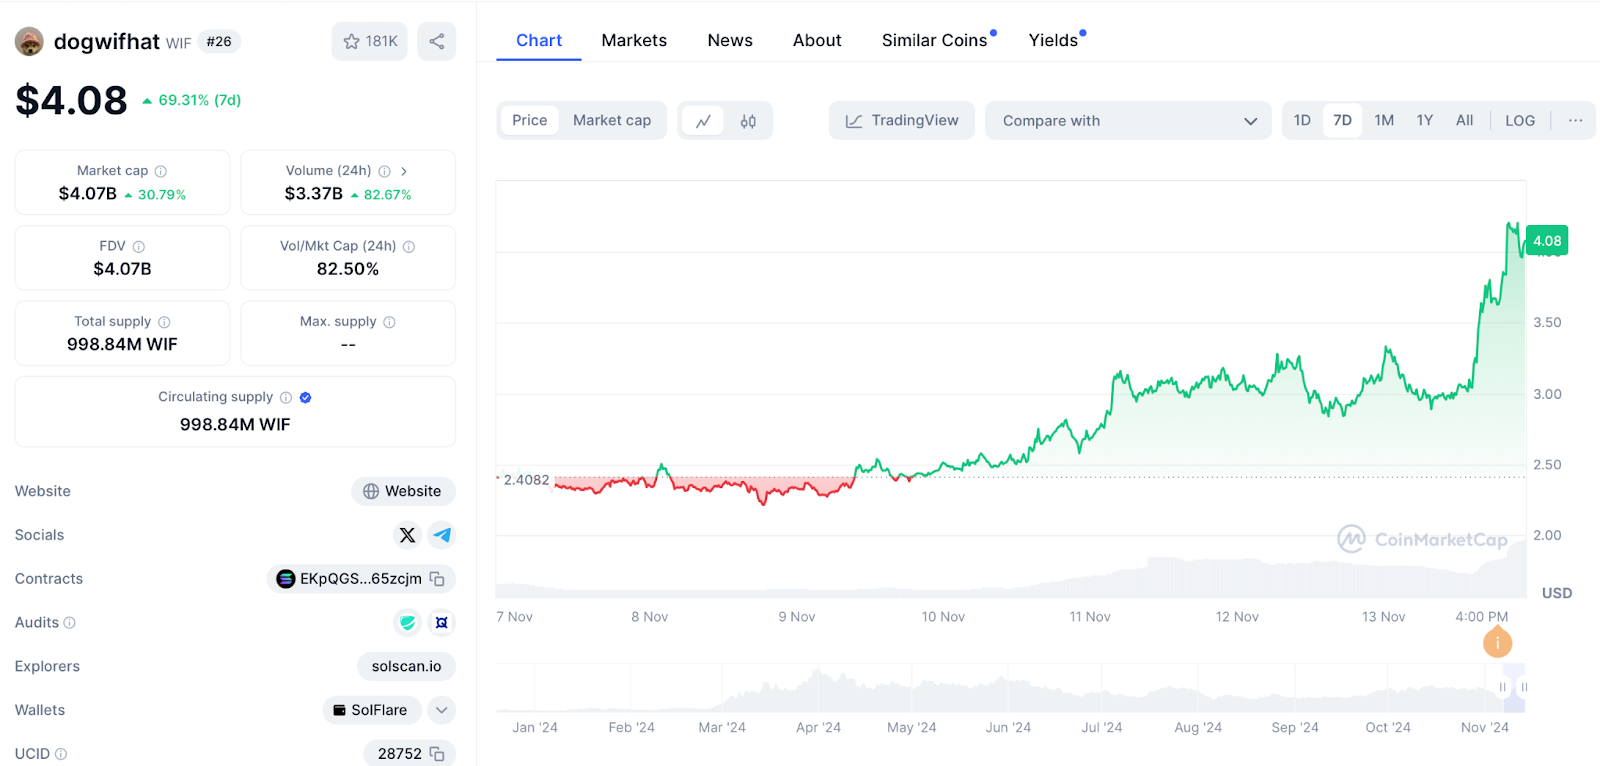Open the About tab
This screenshot has height=766, width=1600.
tap(817, 40)
